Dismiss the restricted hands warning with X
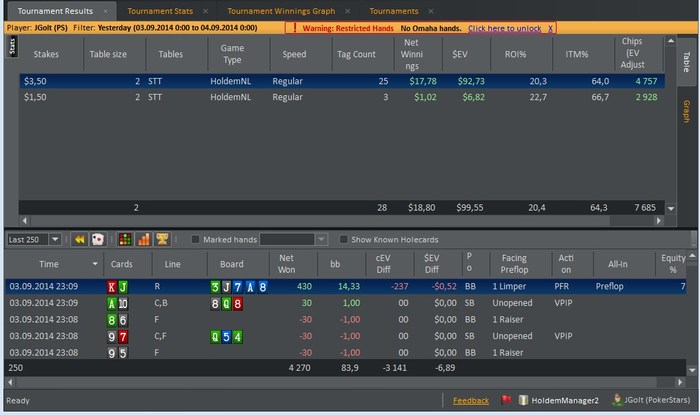 click(550, 28)
